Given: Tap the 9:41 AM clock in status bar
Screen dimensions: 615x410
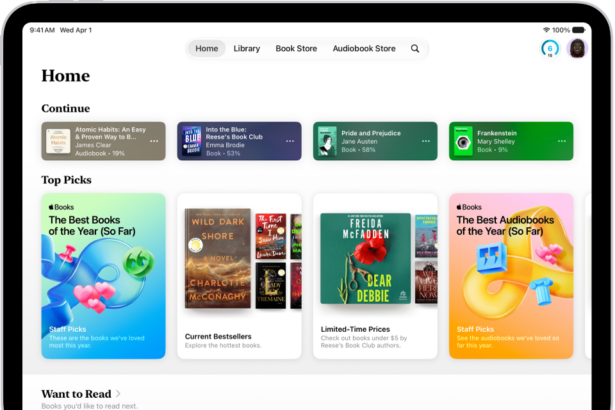Looking at the screenshot, I should [x=42, y=30].
